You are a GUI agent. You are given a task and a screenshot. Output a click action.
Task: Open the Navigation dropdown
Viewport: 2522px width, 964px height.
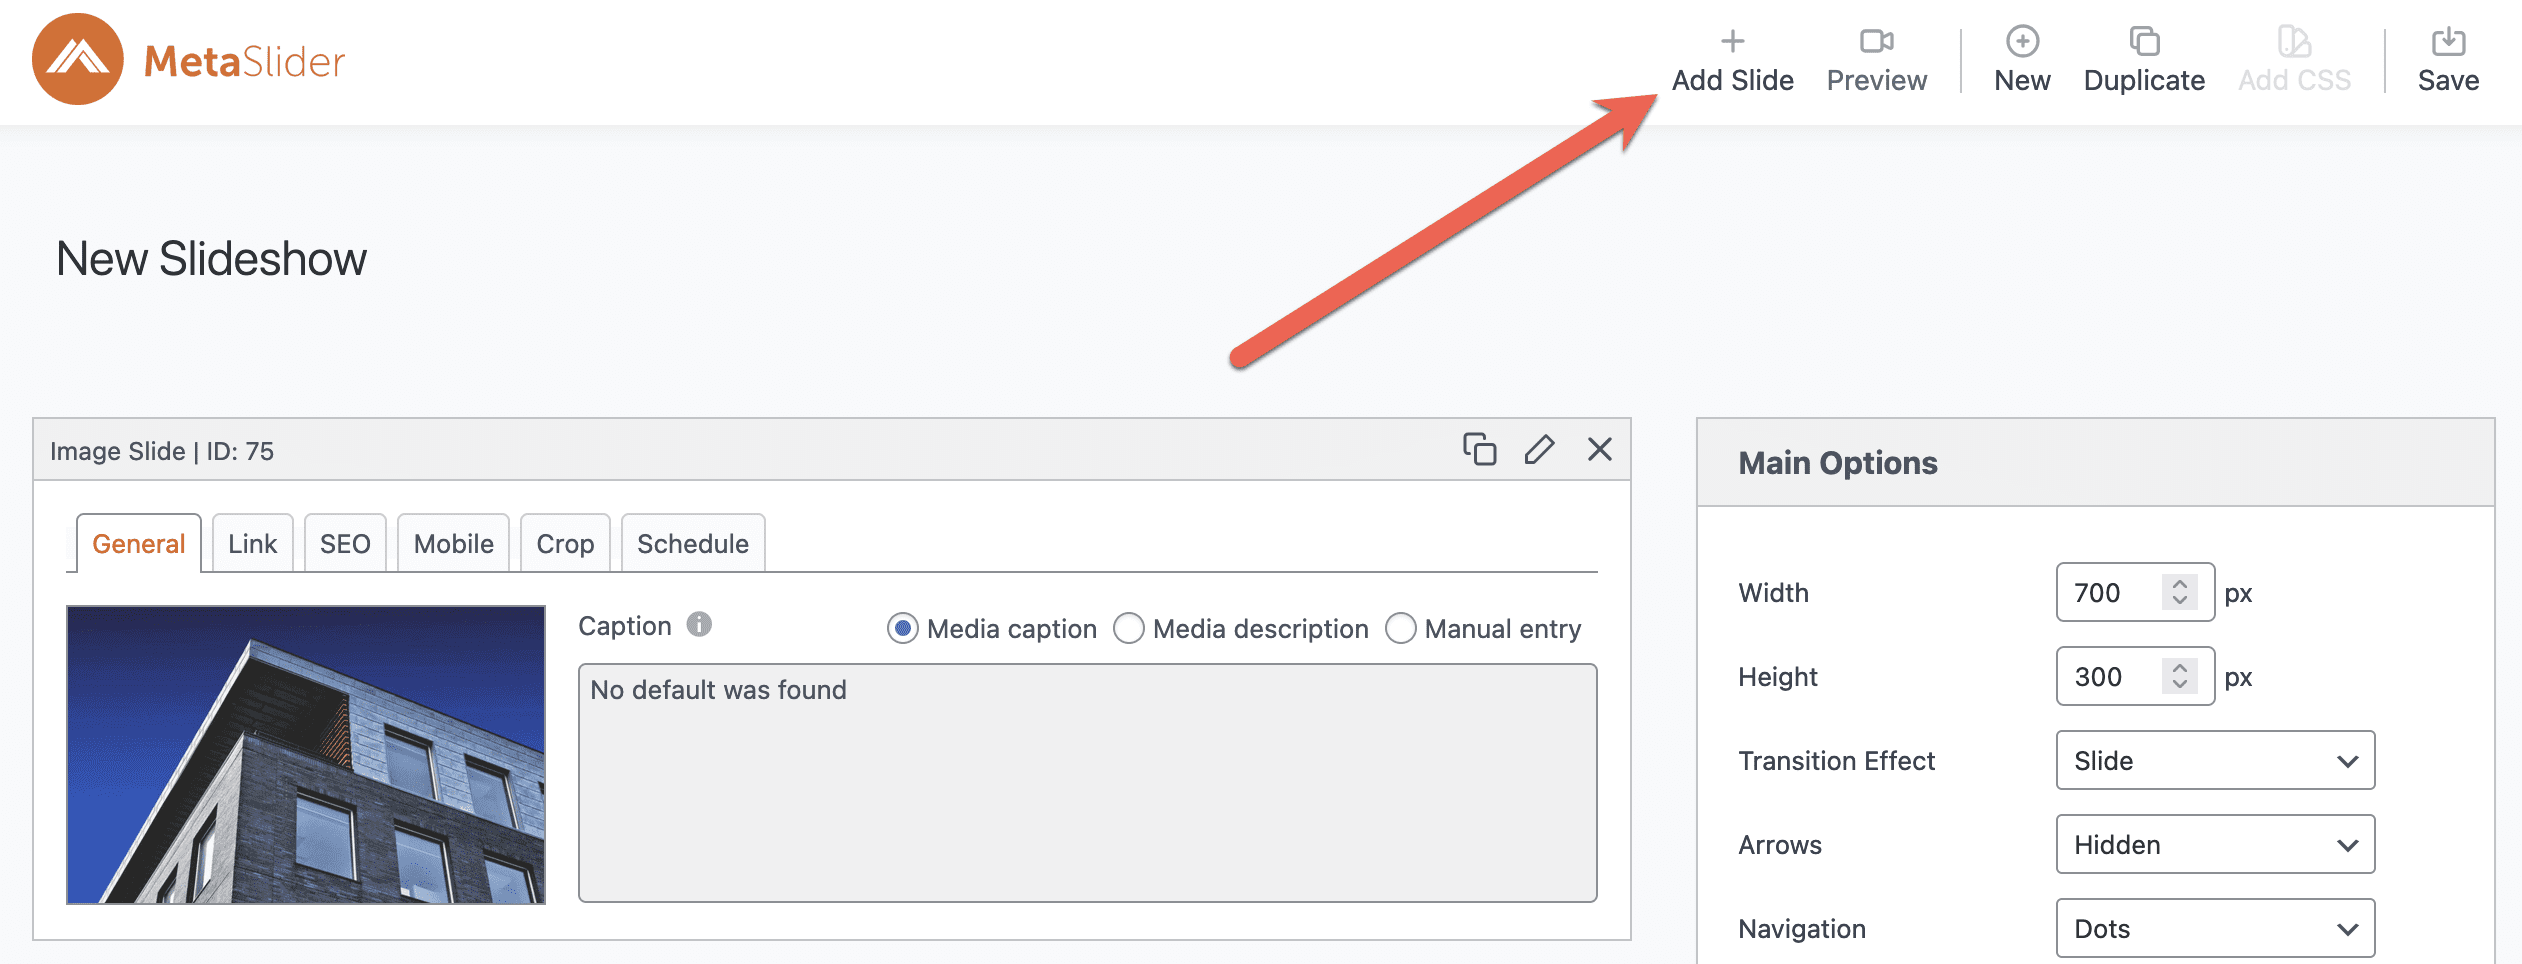(2214, 929)
